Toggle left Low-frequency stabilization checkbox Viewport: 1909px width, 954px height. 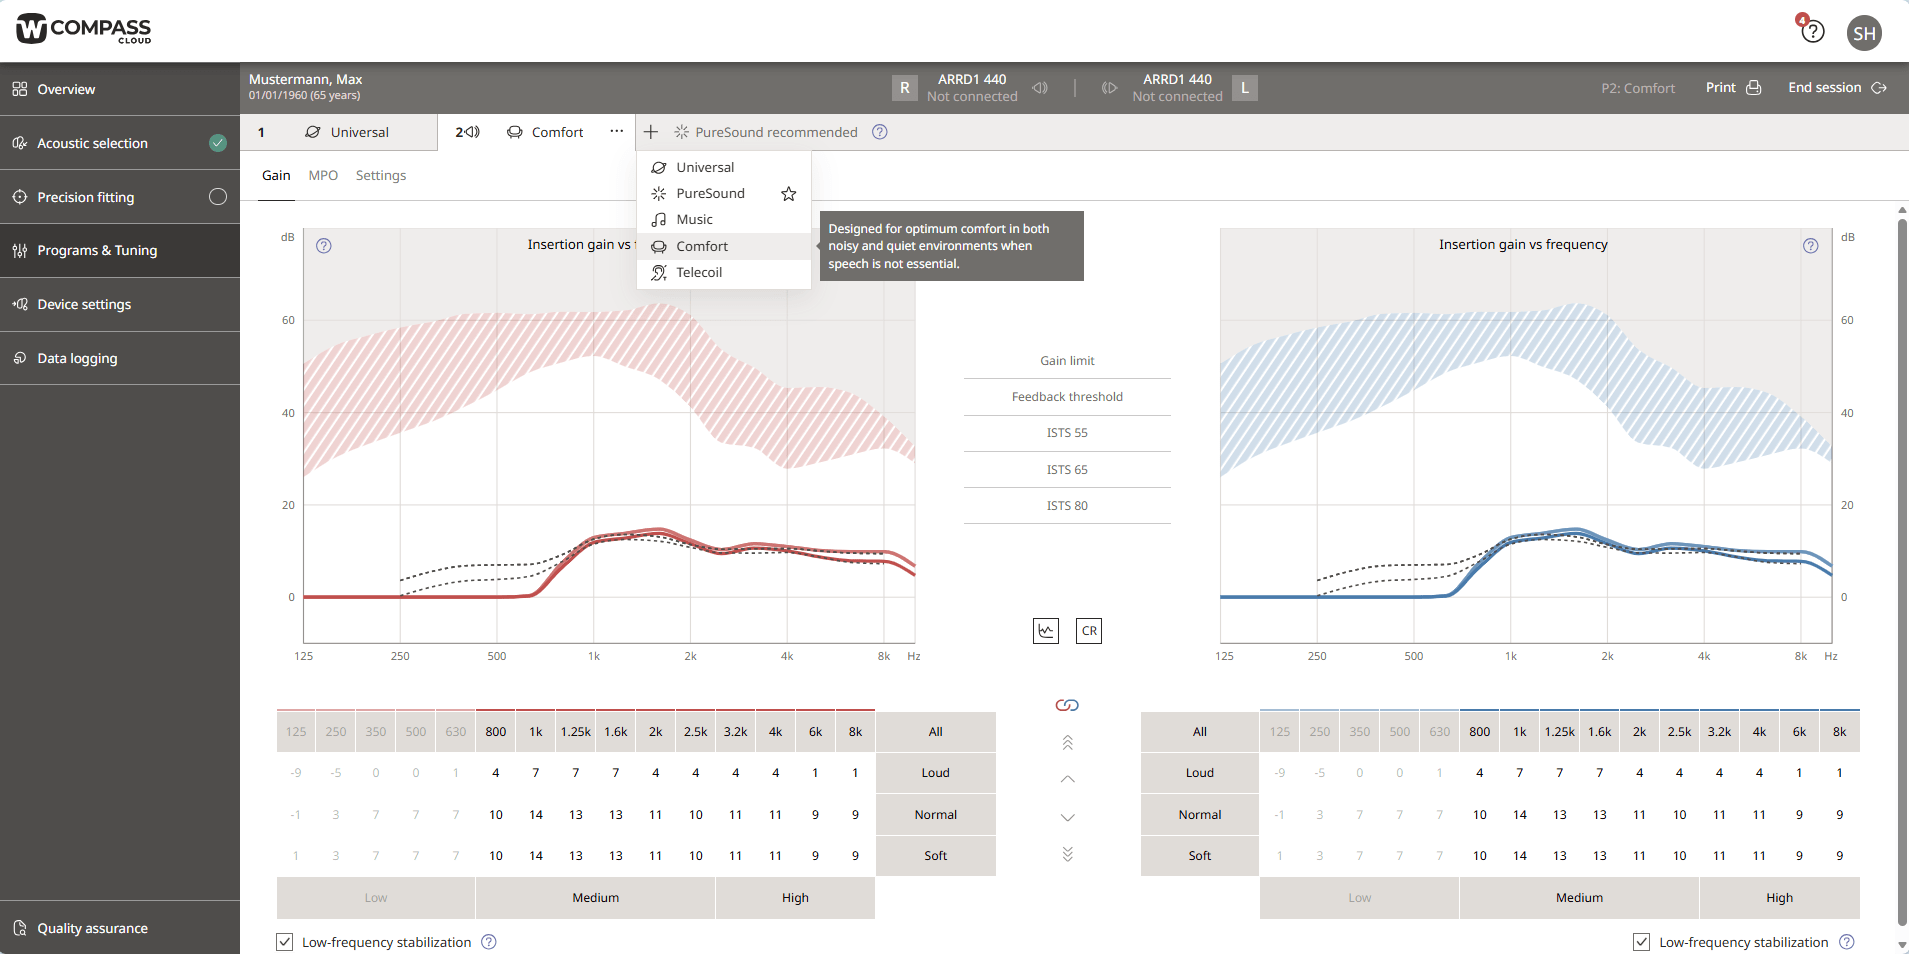[285, 942]
